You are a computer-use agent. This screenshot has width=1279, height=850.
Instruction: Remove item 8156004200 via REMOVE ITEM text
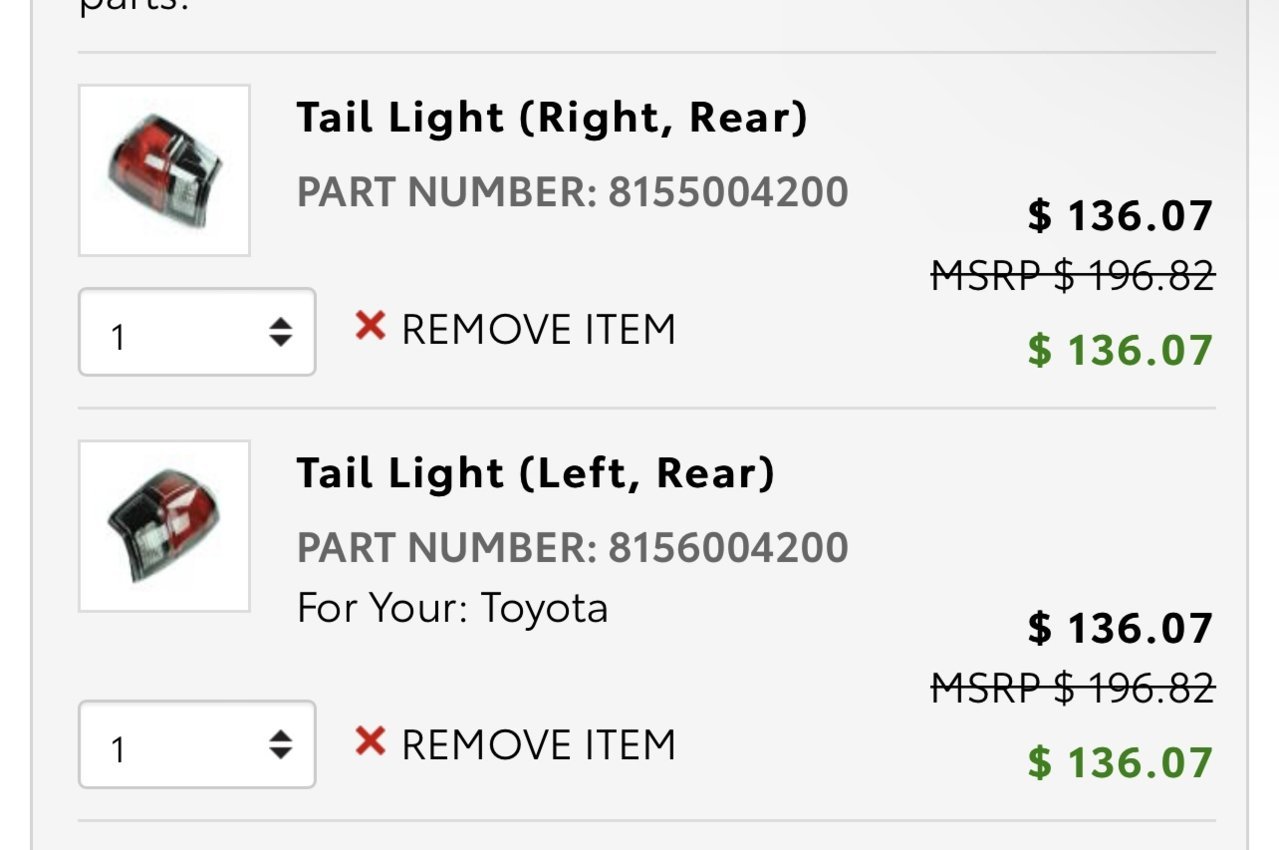(539, 745)
